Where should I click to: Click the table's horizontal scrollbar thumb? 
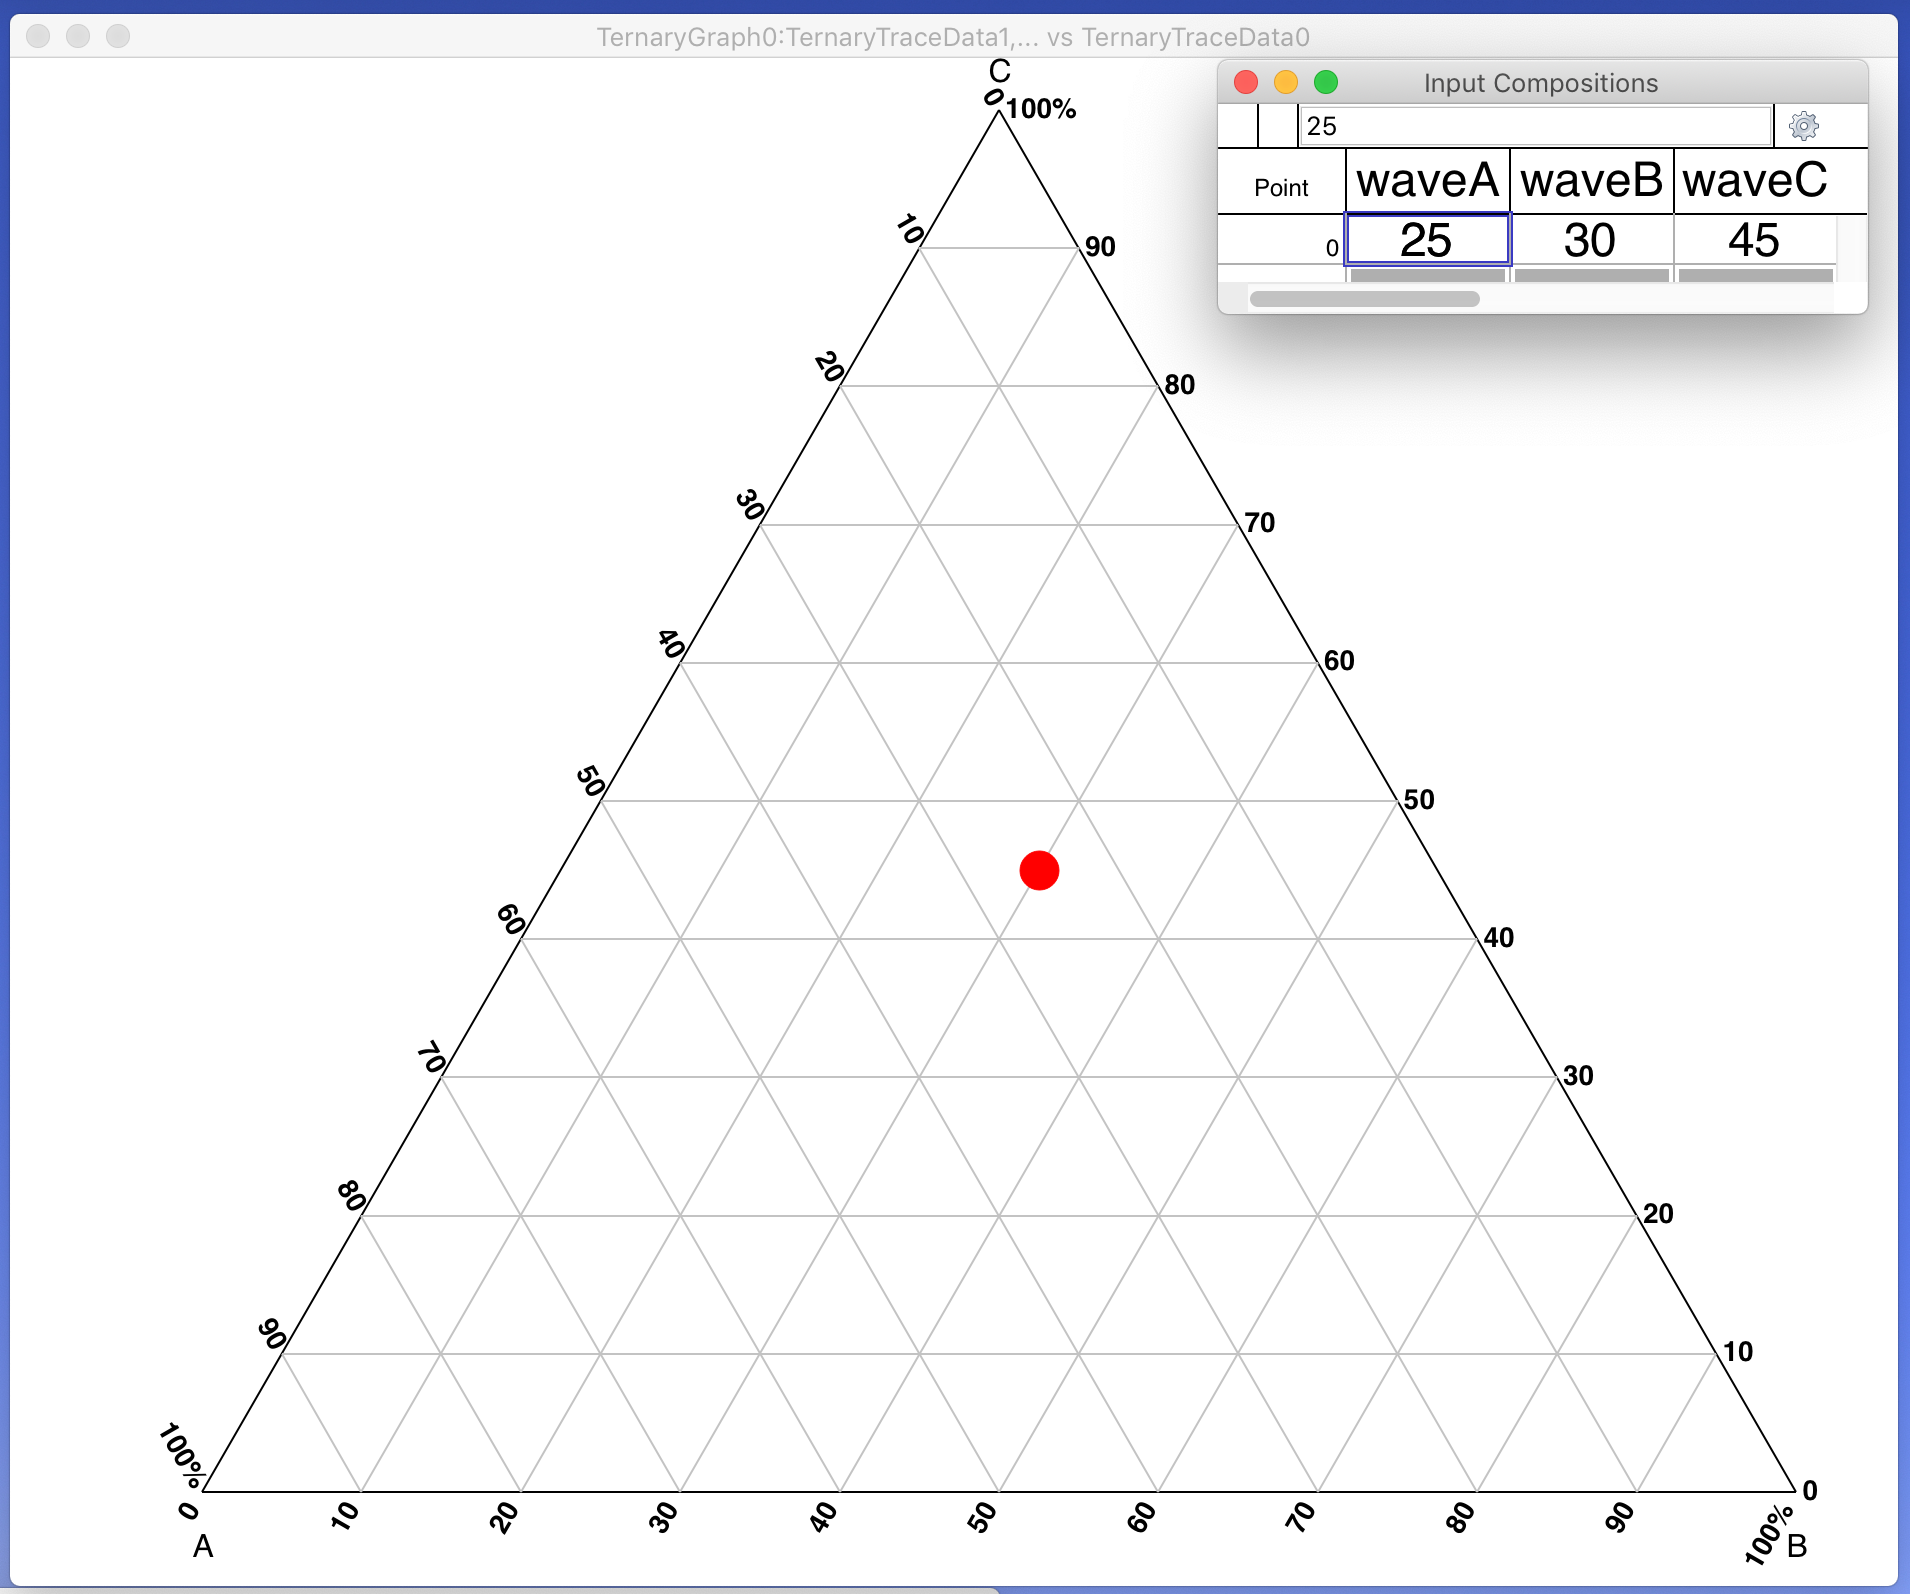point(1364,299)
